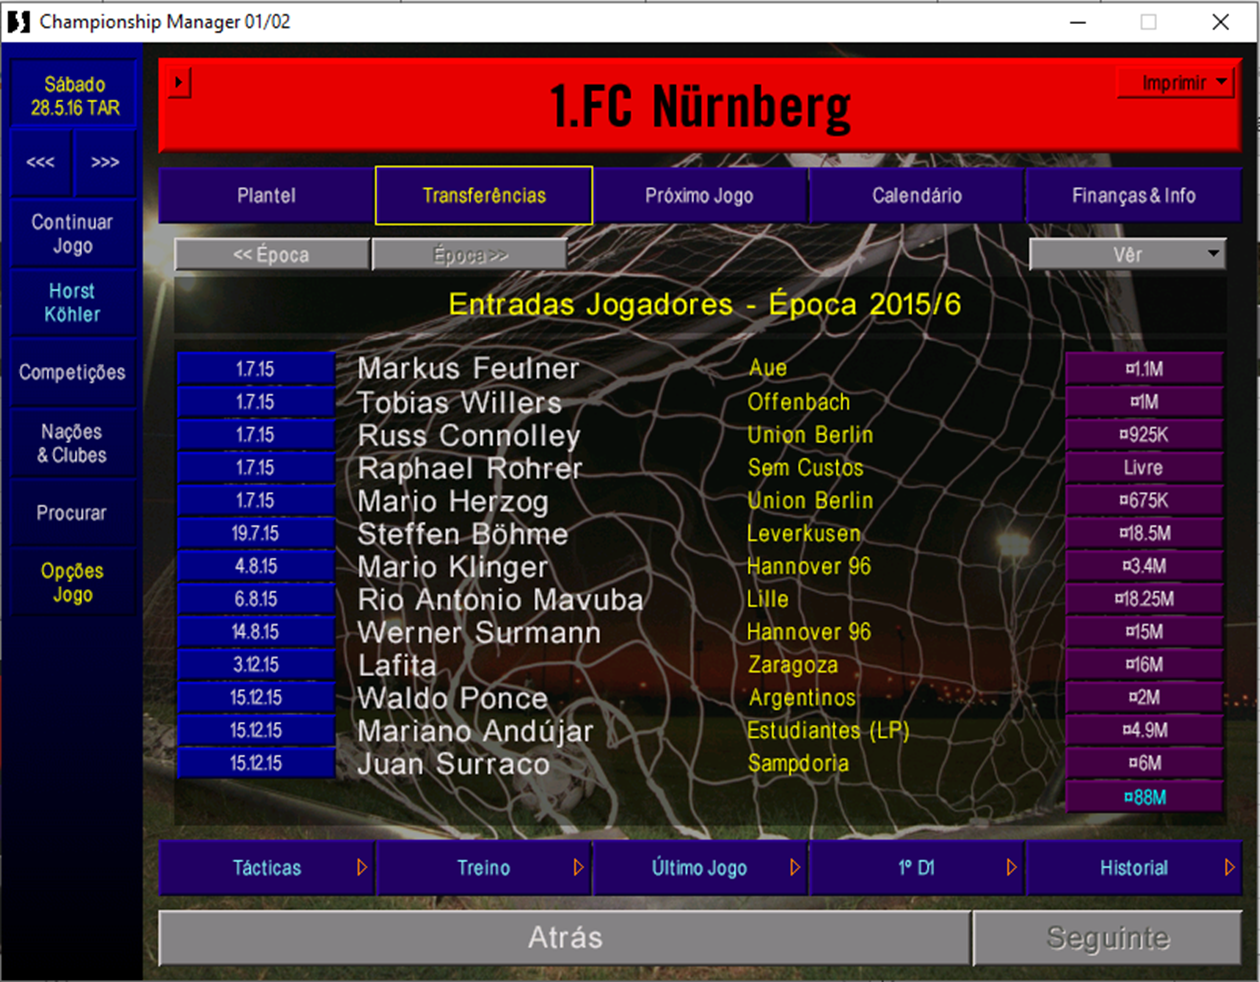Screen dimensions: 1260x982
Task: Open club Sampdoria
Action: tap(798, 764)
